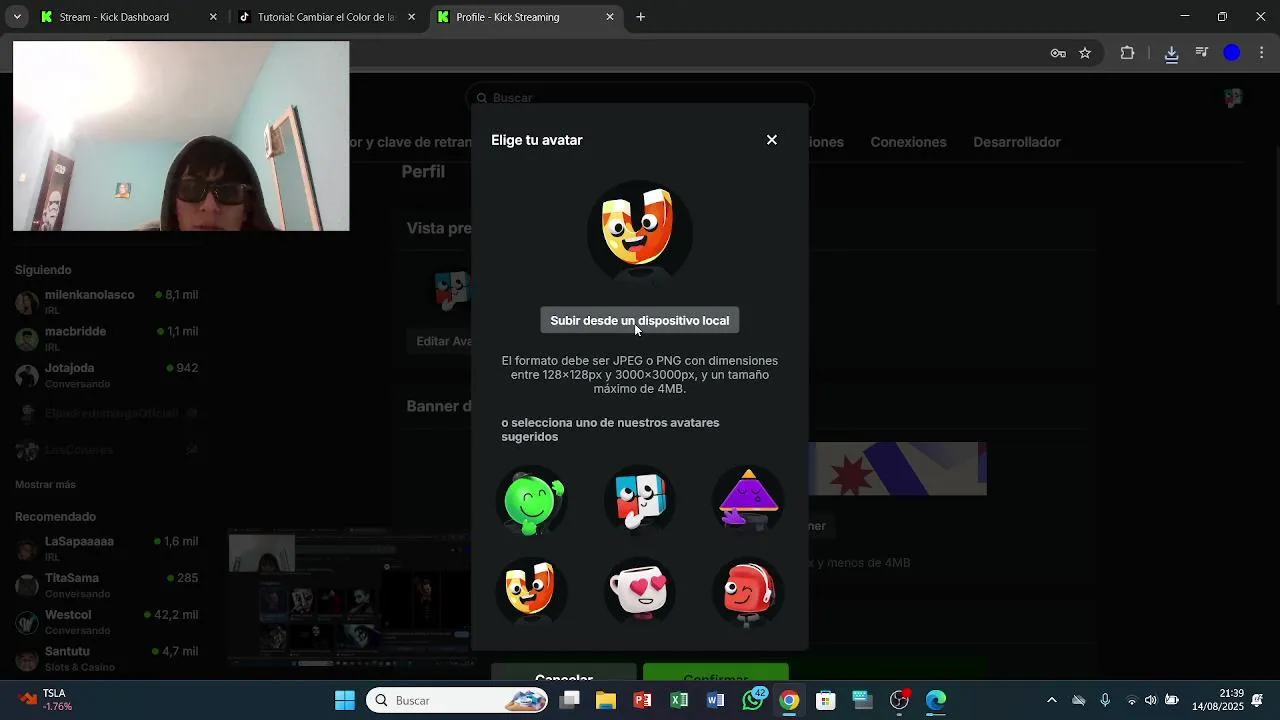Screen dimensions: 1280x720
Task: Open a new browser tab
Action: [641, 17]
